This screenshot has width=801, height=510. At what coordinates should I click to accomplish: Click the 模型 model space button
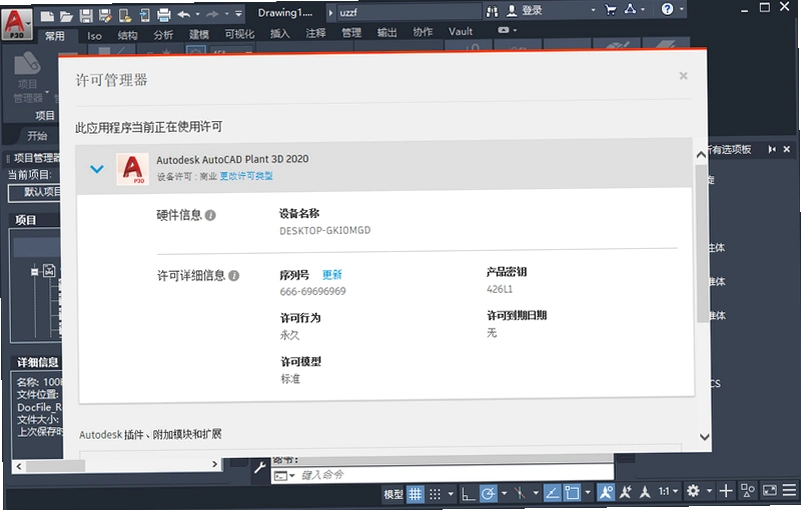[x=393, y=494]
